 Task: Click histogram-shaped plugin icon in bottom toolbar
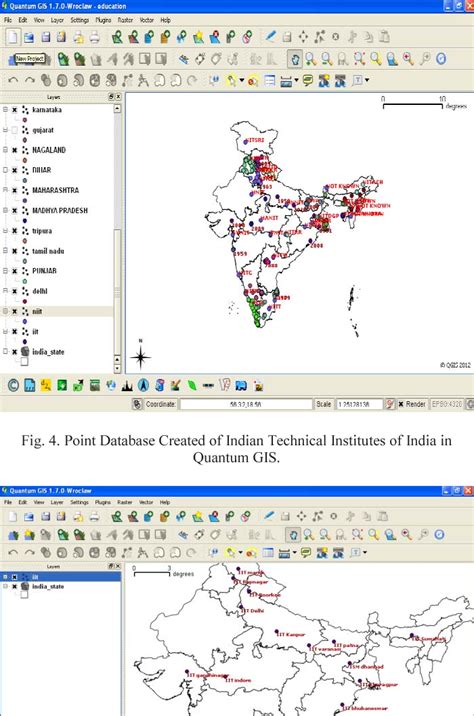tap(127, 386)
